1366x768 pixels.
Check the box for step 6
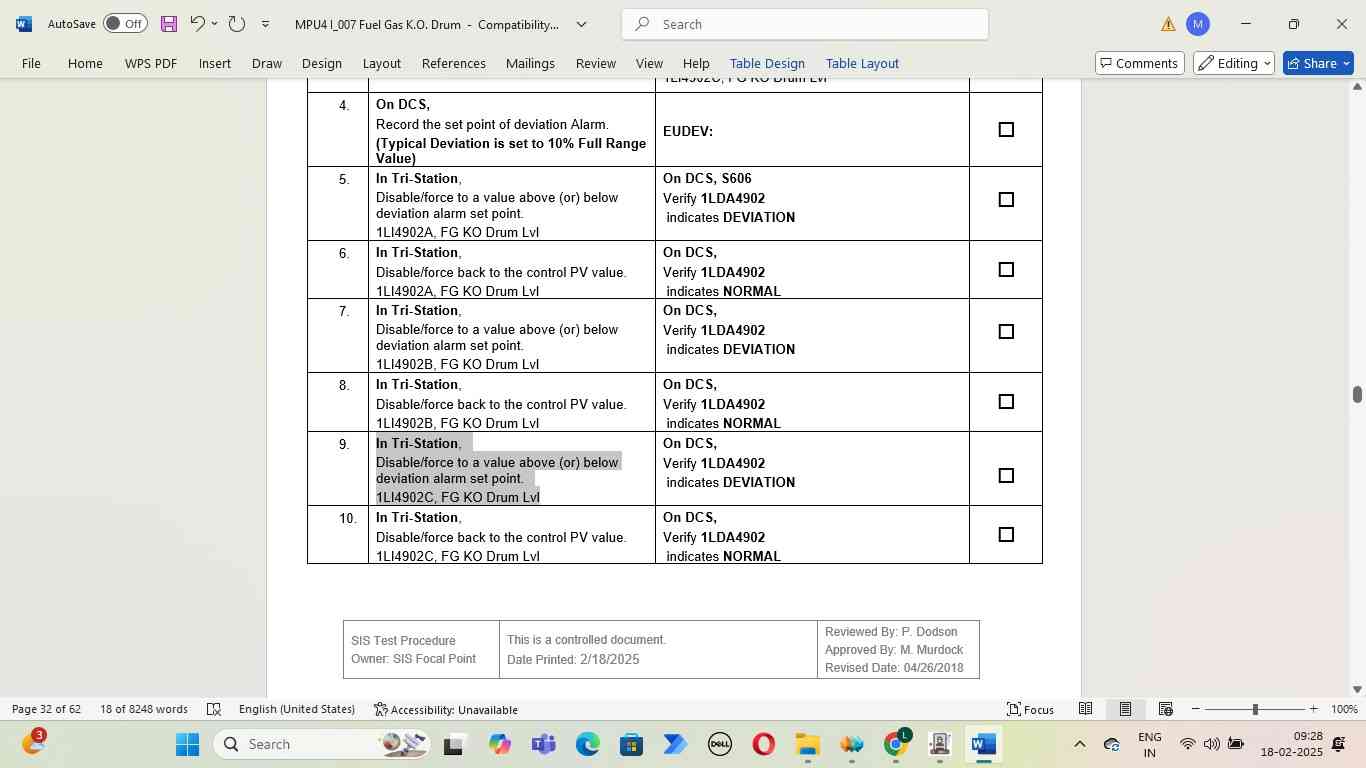(x=1006, y=270)
